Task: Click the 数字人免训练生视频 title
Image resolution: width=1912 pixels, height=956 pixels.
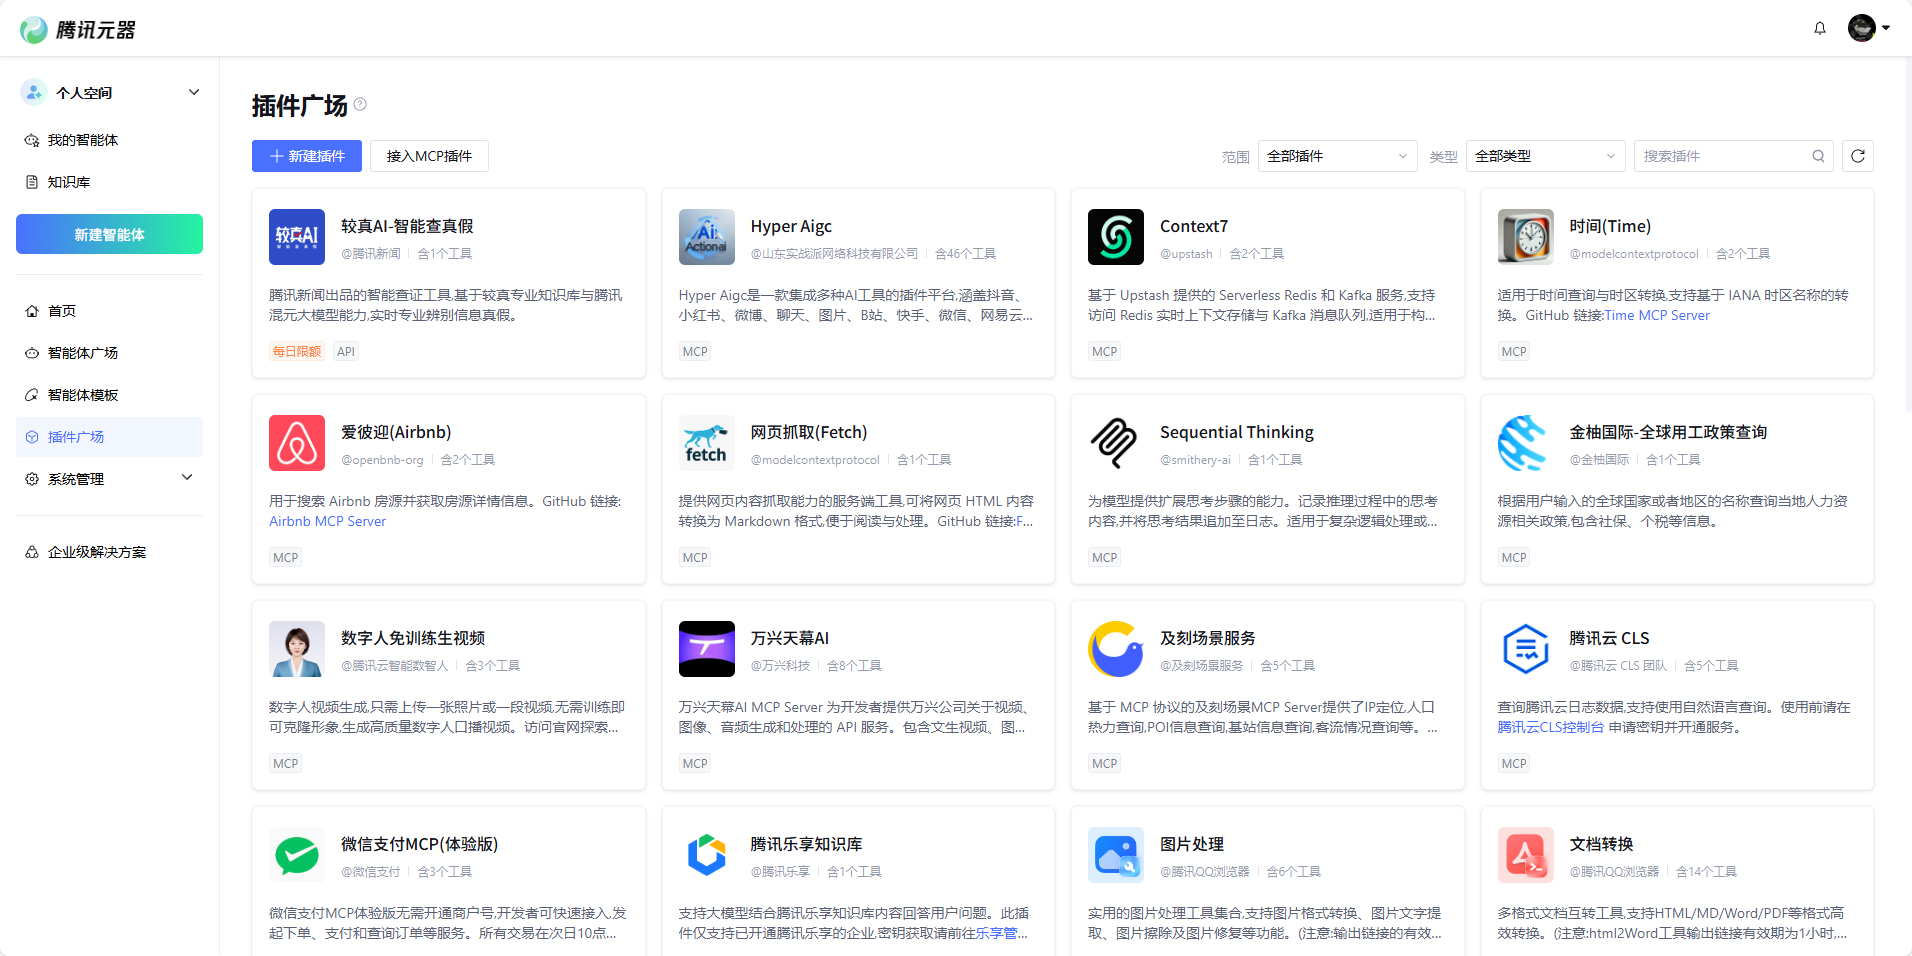Action: pos(413,638)
